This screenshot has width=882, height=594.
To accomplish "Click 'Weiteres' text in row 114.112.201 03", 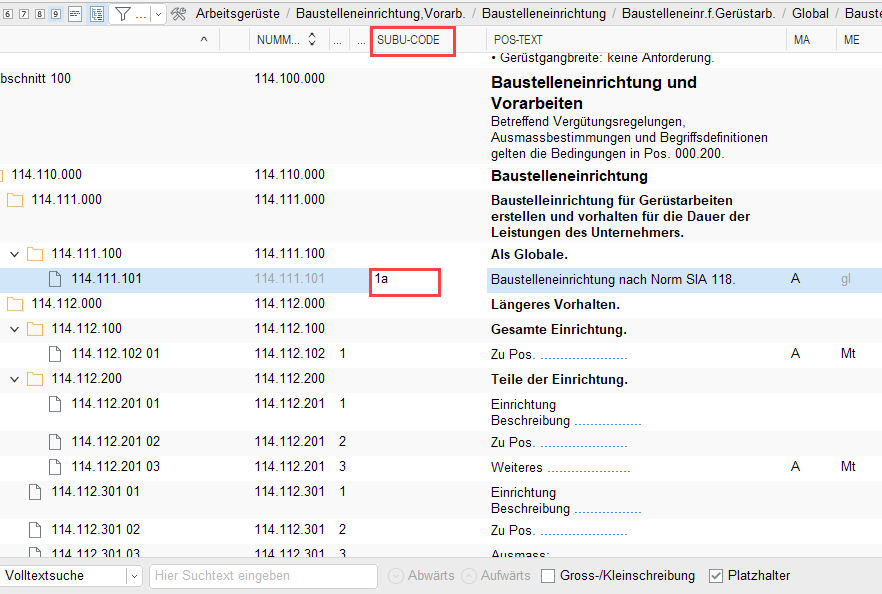I will tap(516, 467).
